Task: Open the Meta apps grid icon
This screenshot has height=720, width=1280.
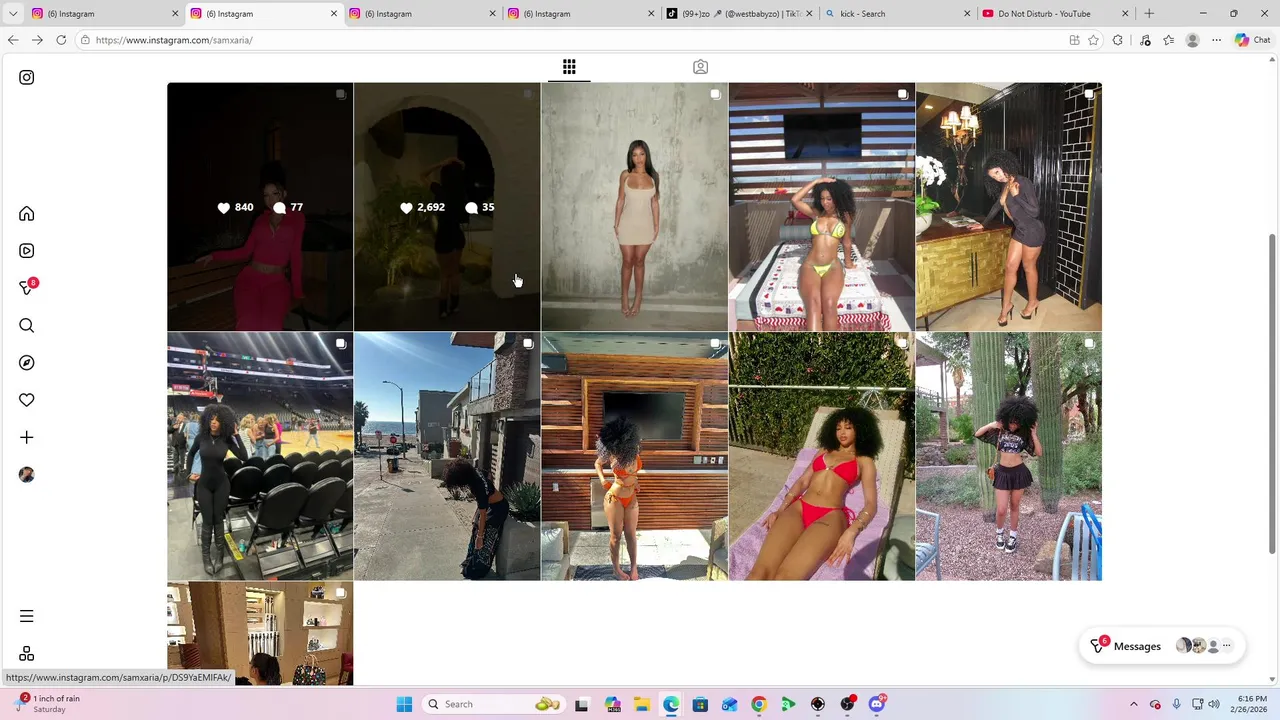Action: click(x=27, y=653)
